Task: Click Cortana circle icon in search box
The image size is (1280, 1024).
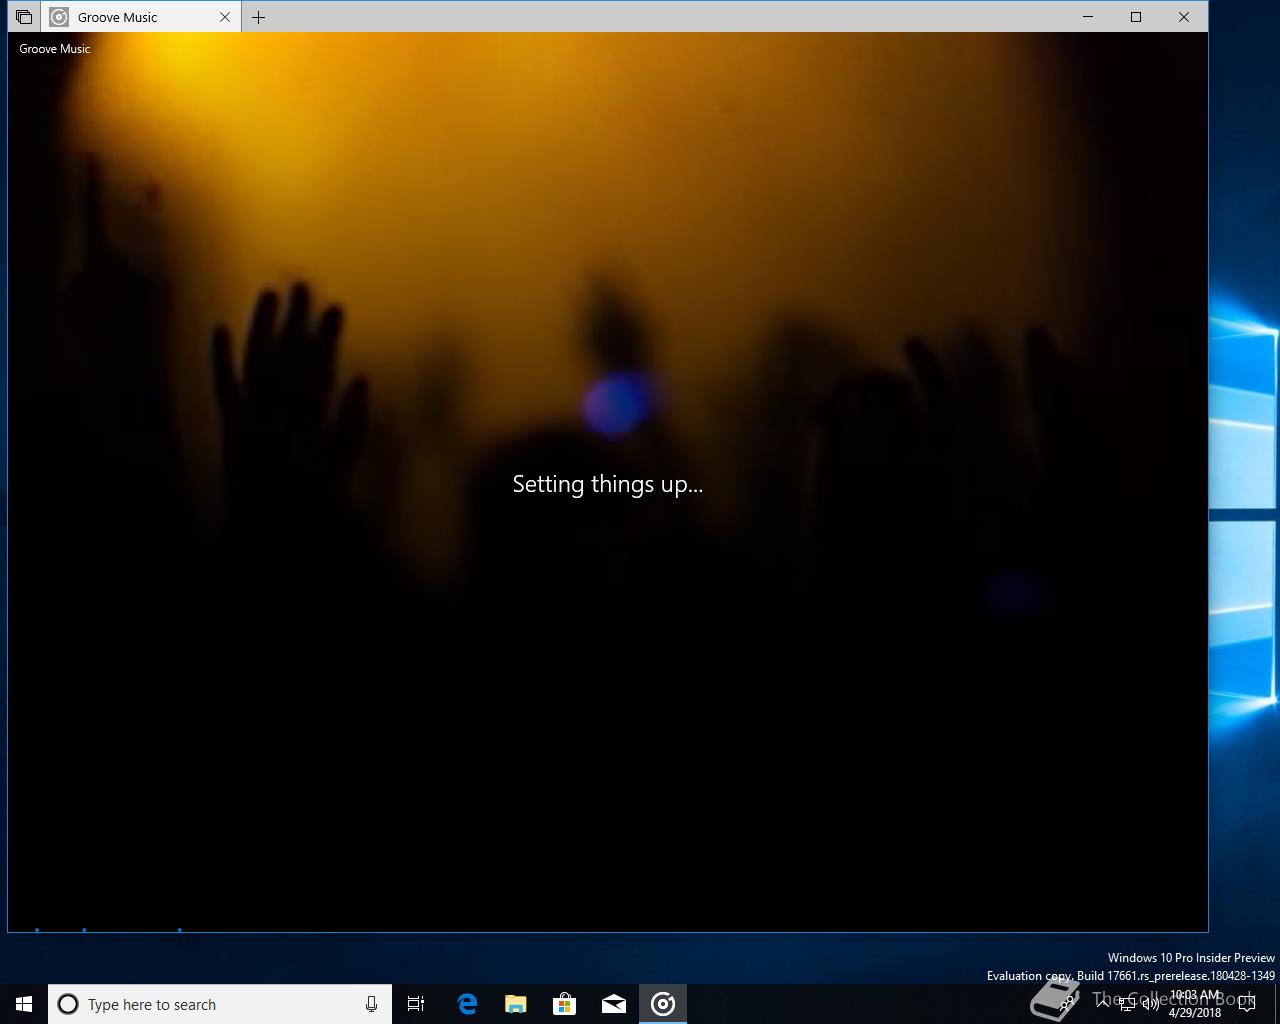Action: [68, 1004]
